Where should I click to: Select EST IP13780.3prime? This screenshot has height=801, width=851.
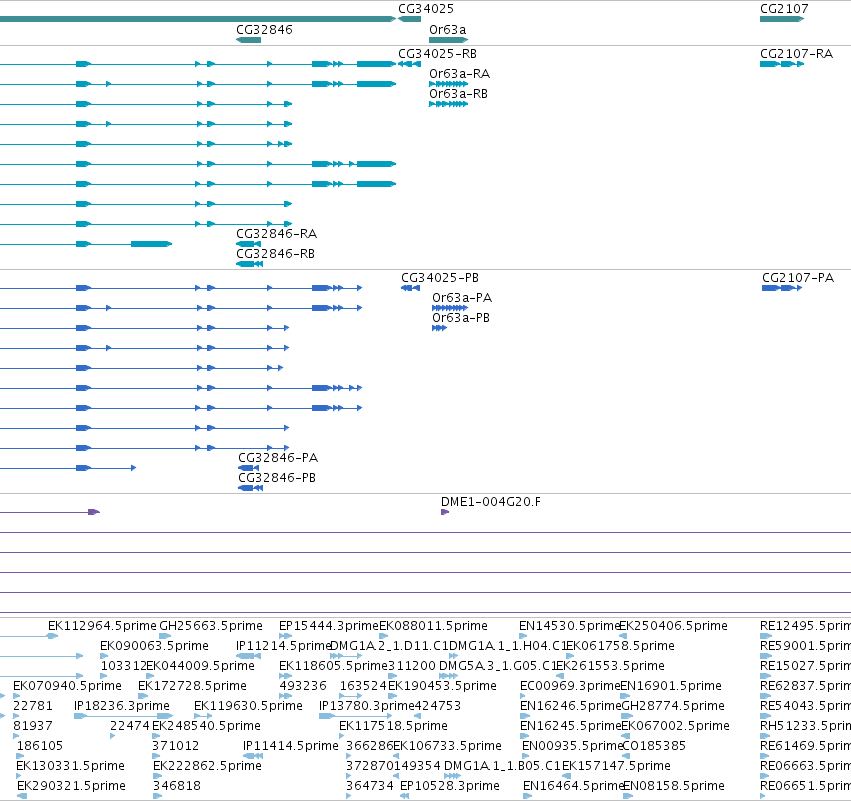[x=367, y=707]
